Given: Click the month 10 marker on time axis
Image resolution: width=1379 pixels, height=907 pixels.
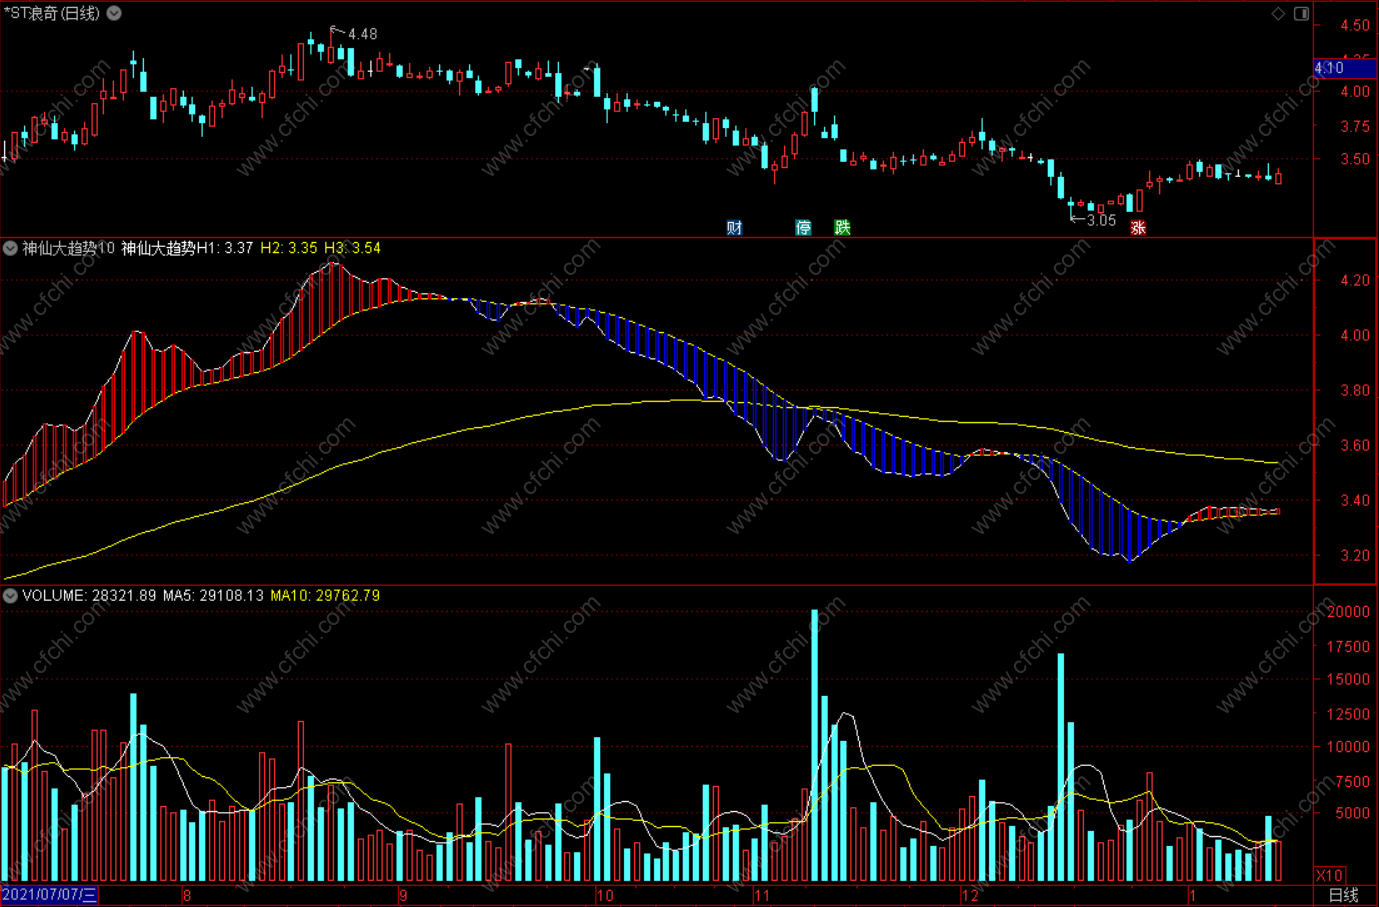Looking at the screenshot, I should tap(605, 895).
